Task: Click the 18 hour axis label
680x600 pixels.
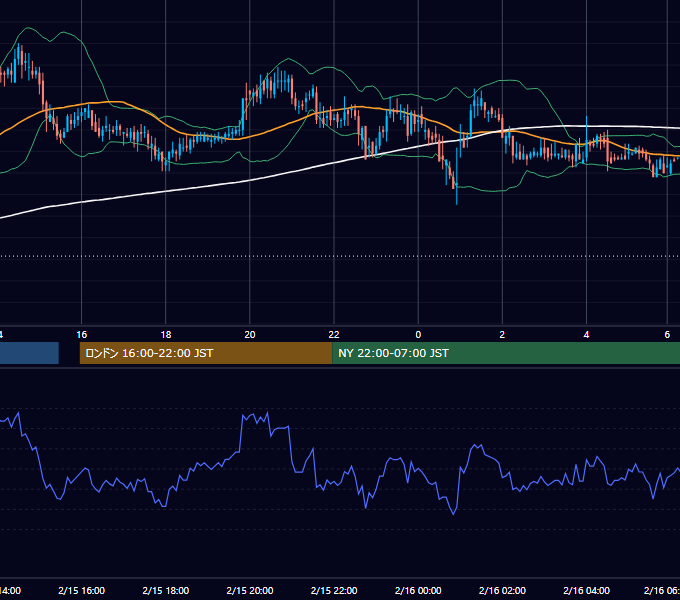Action: pos(166,335)
